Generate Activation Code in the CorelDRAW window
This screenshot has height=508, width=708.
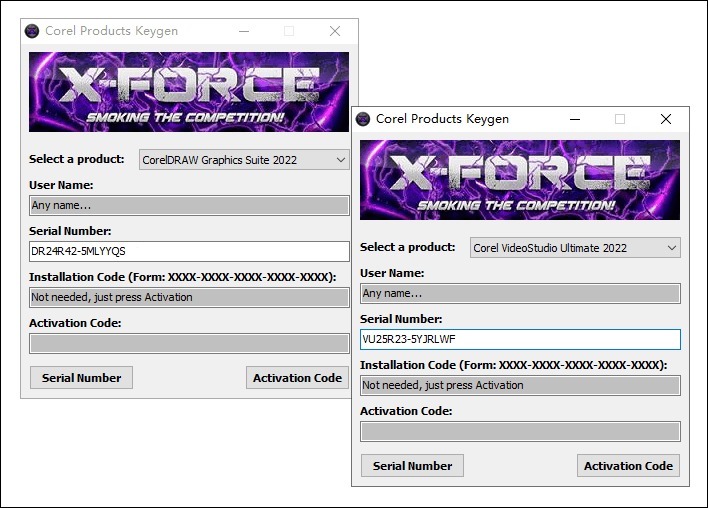click(x=297, y=378)
